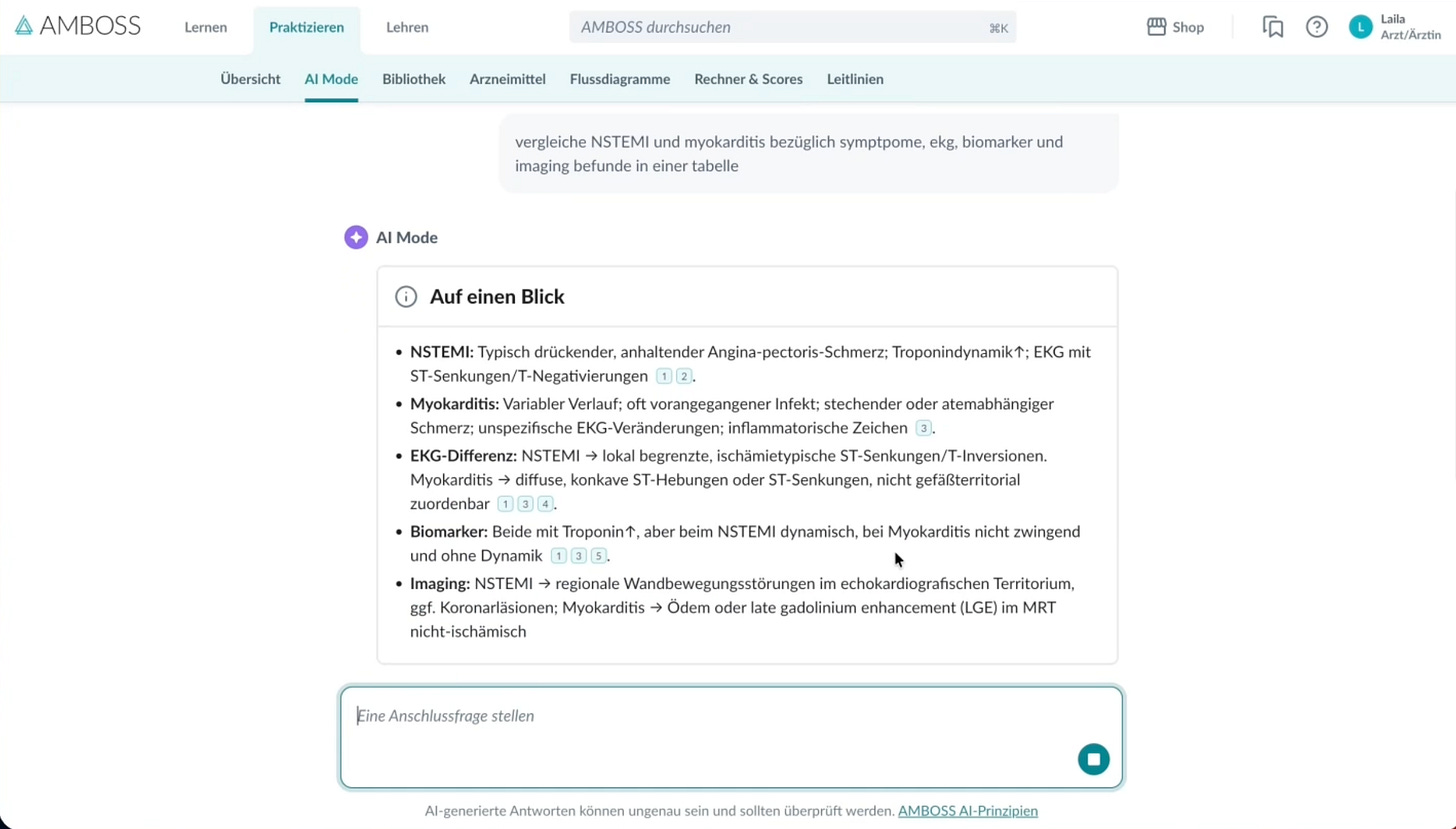Open the bookmarks icon in header

1273,27
